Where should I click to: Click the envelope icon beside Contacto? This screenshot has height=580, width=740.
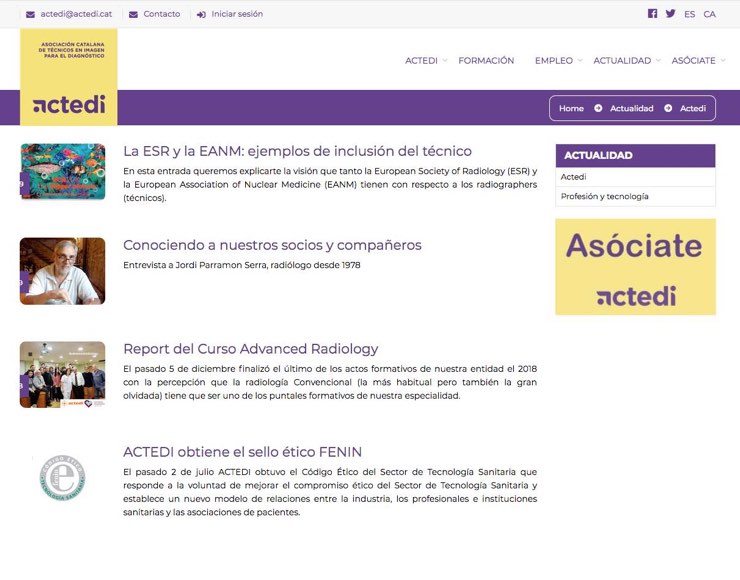pyautogui.click(x=134, y=15)
